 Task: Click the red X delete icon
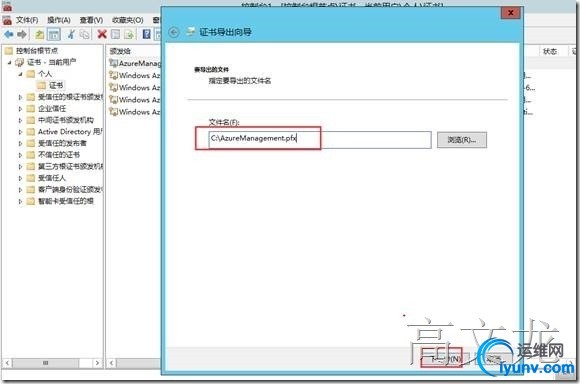[102, 34]
